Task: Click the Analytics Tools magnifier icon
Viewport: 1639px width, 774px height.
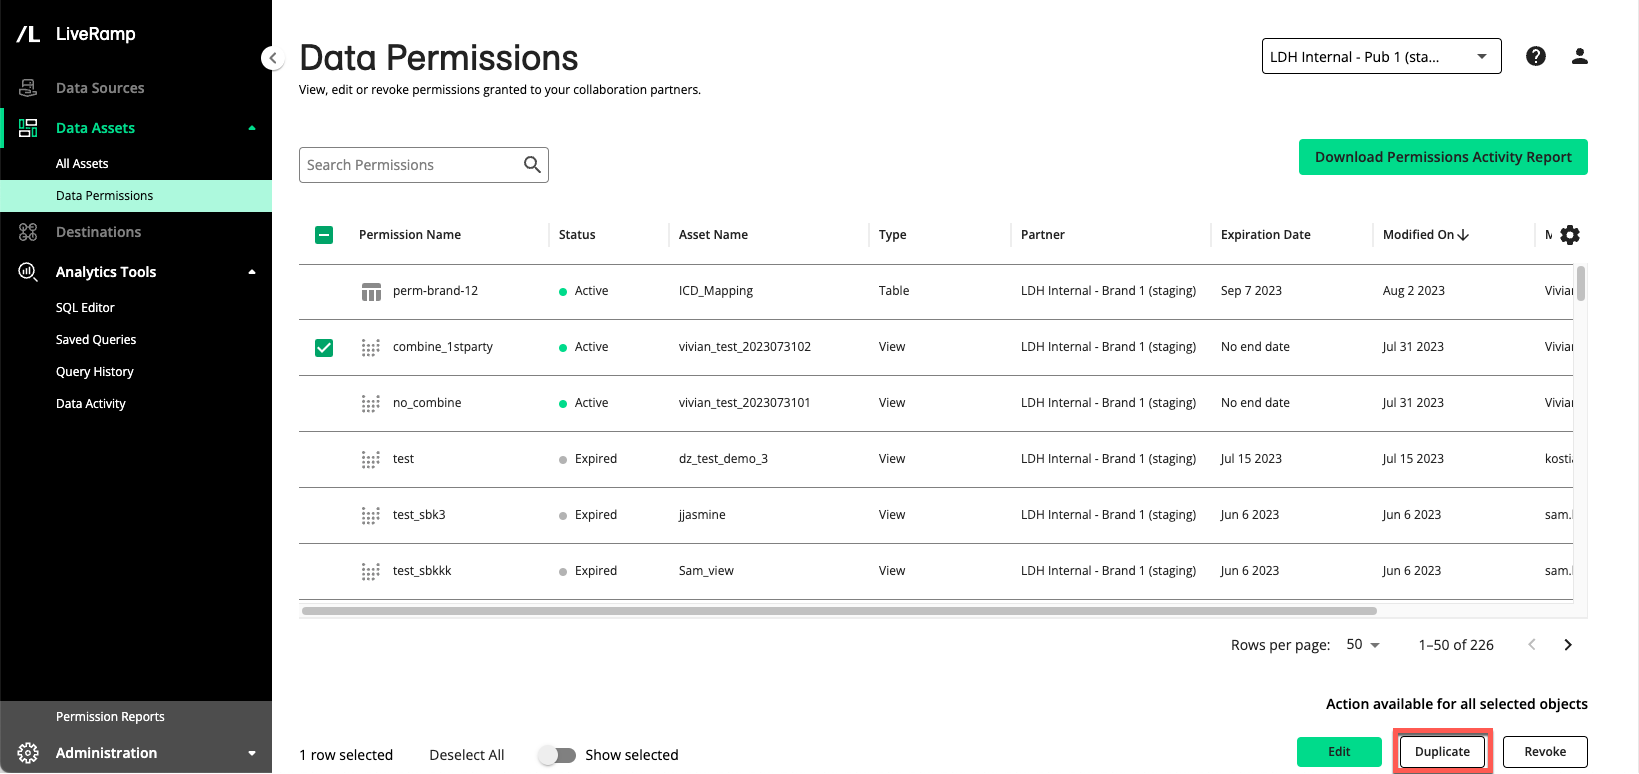Action: pyautogui.click(x=28, y=272)
